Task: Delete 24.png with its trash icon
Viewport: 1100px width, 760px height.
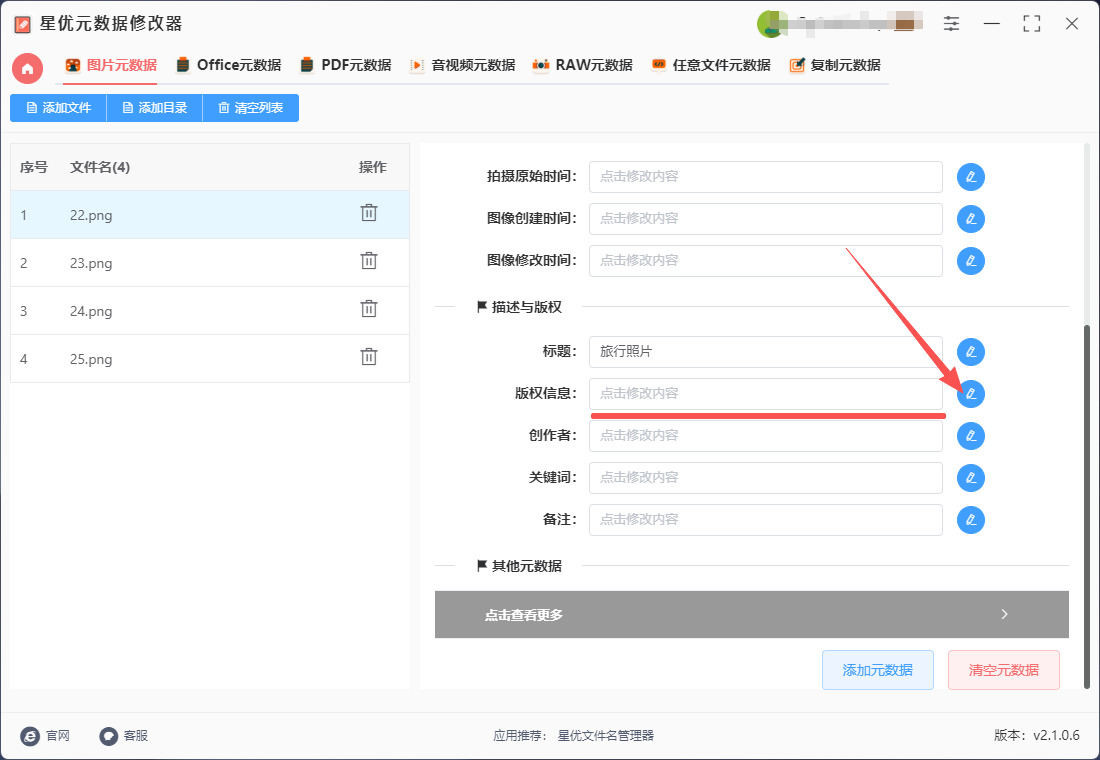Action: pos(369,309)
